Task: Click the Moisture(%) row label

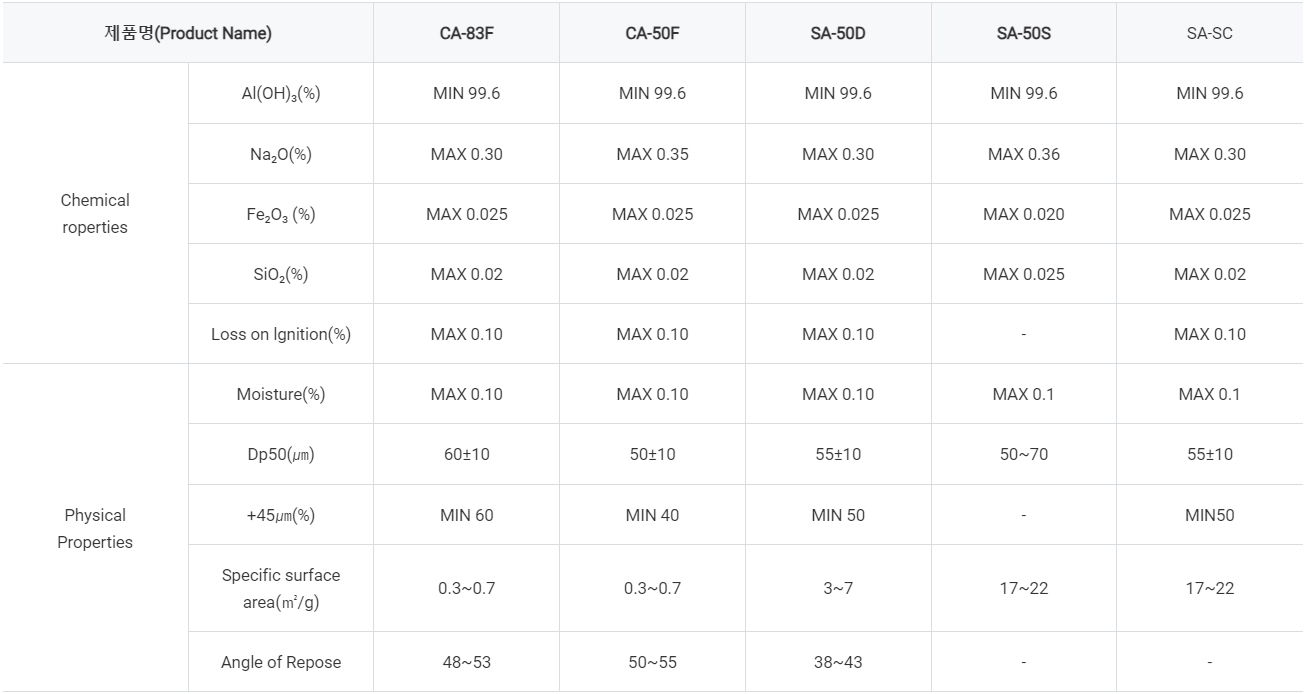Action: click(x=281, y=394)
